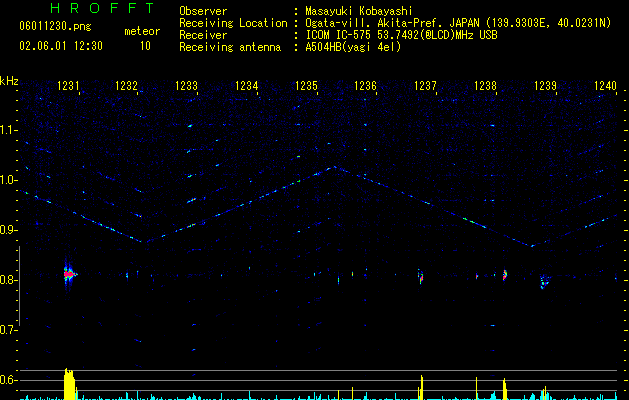Click the 0.7 kHz axis label

coord(8,330)
